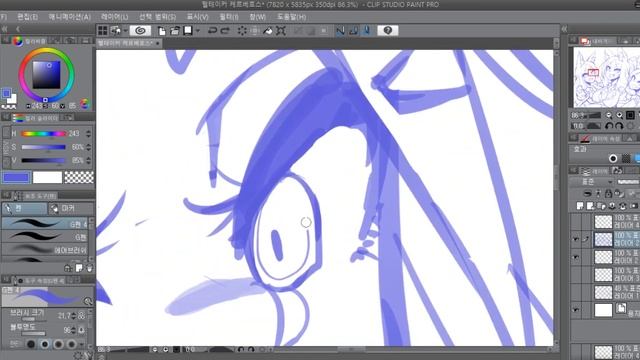Click the help question mark icon
640x360 pixels.
388,31
